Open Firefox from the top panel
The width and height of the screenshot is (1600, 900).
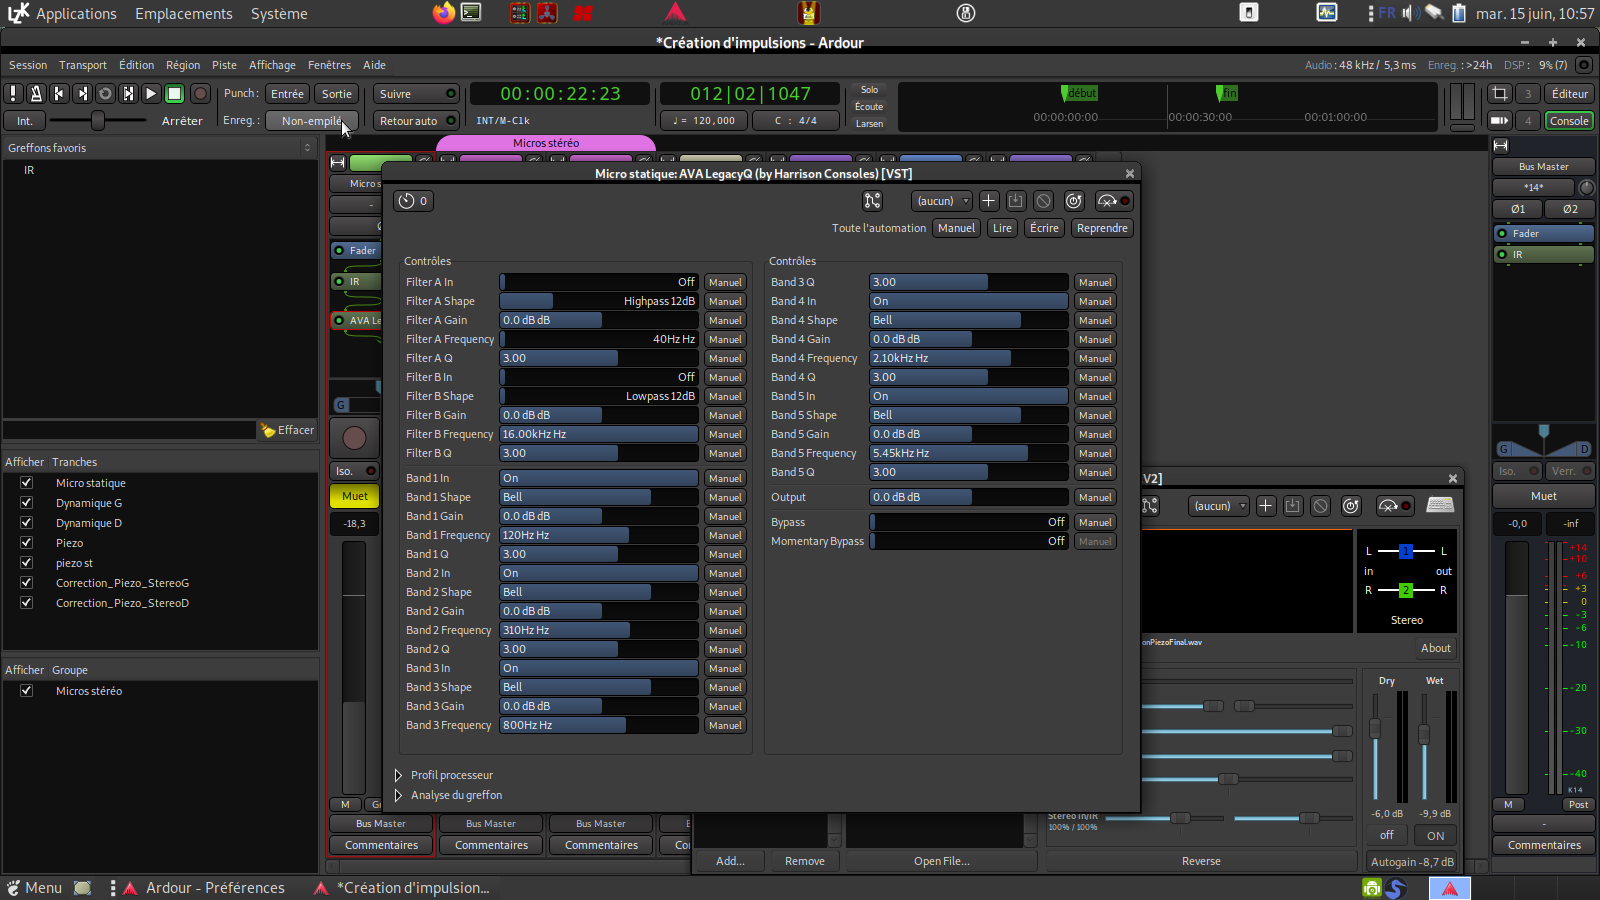(x=444, y=13)
